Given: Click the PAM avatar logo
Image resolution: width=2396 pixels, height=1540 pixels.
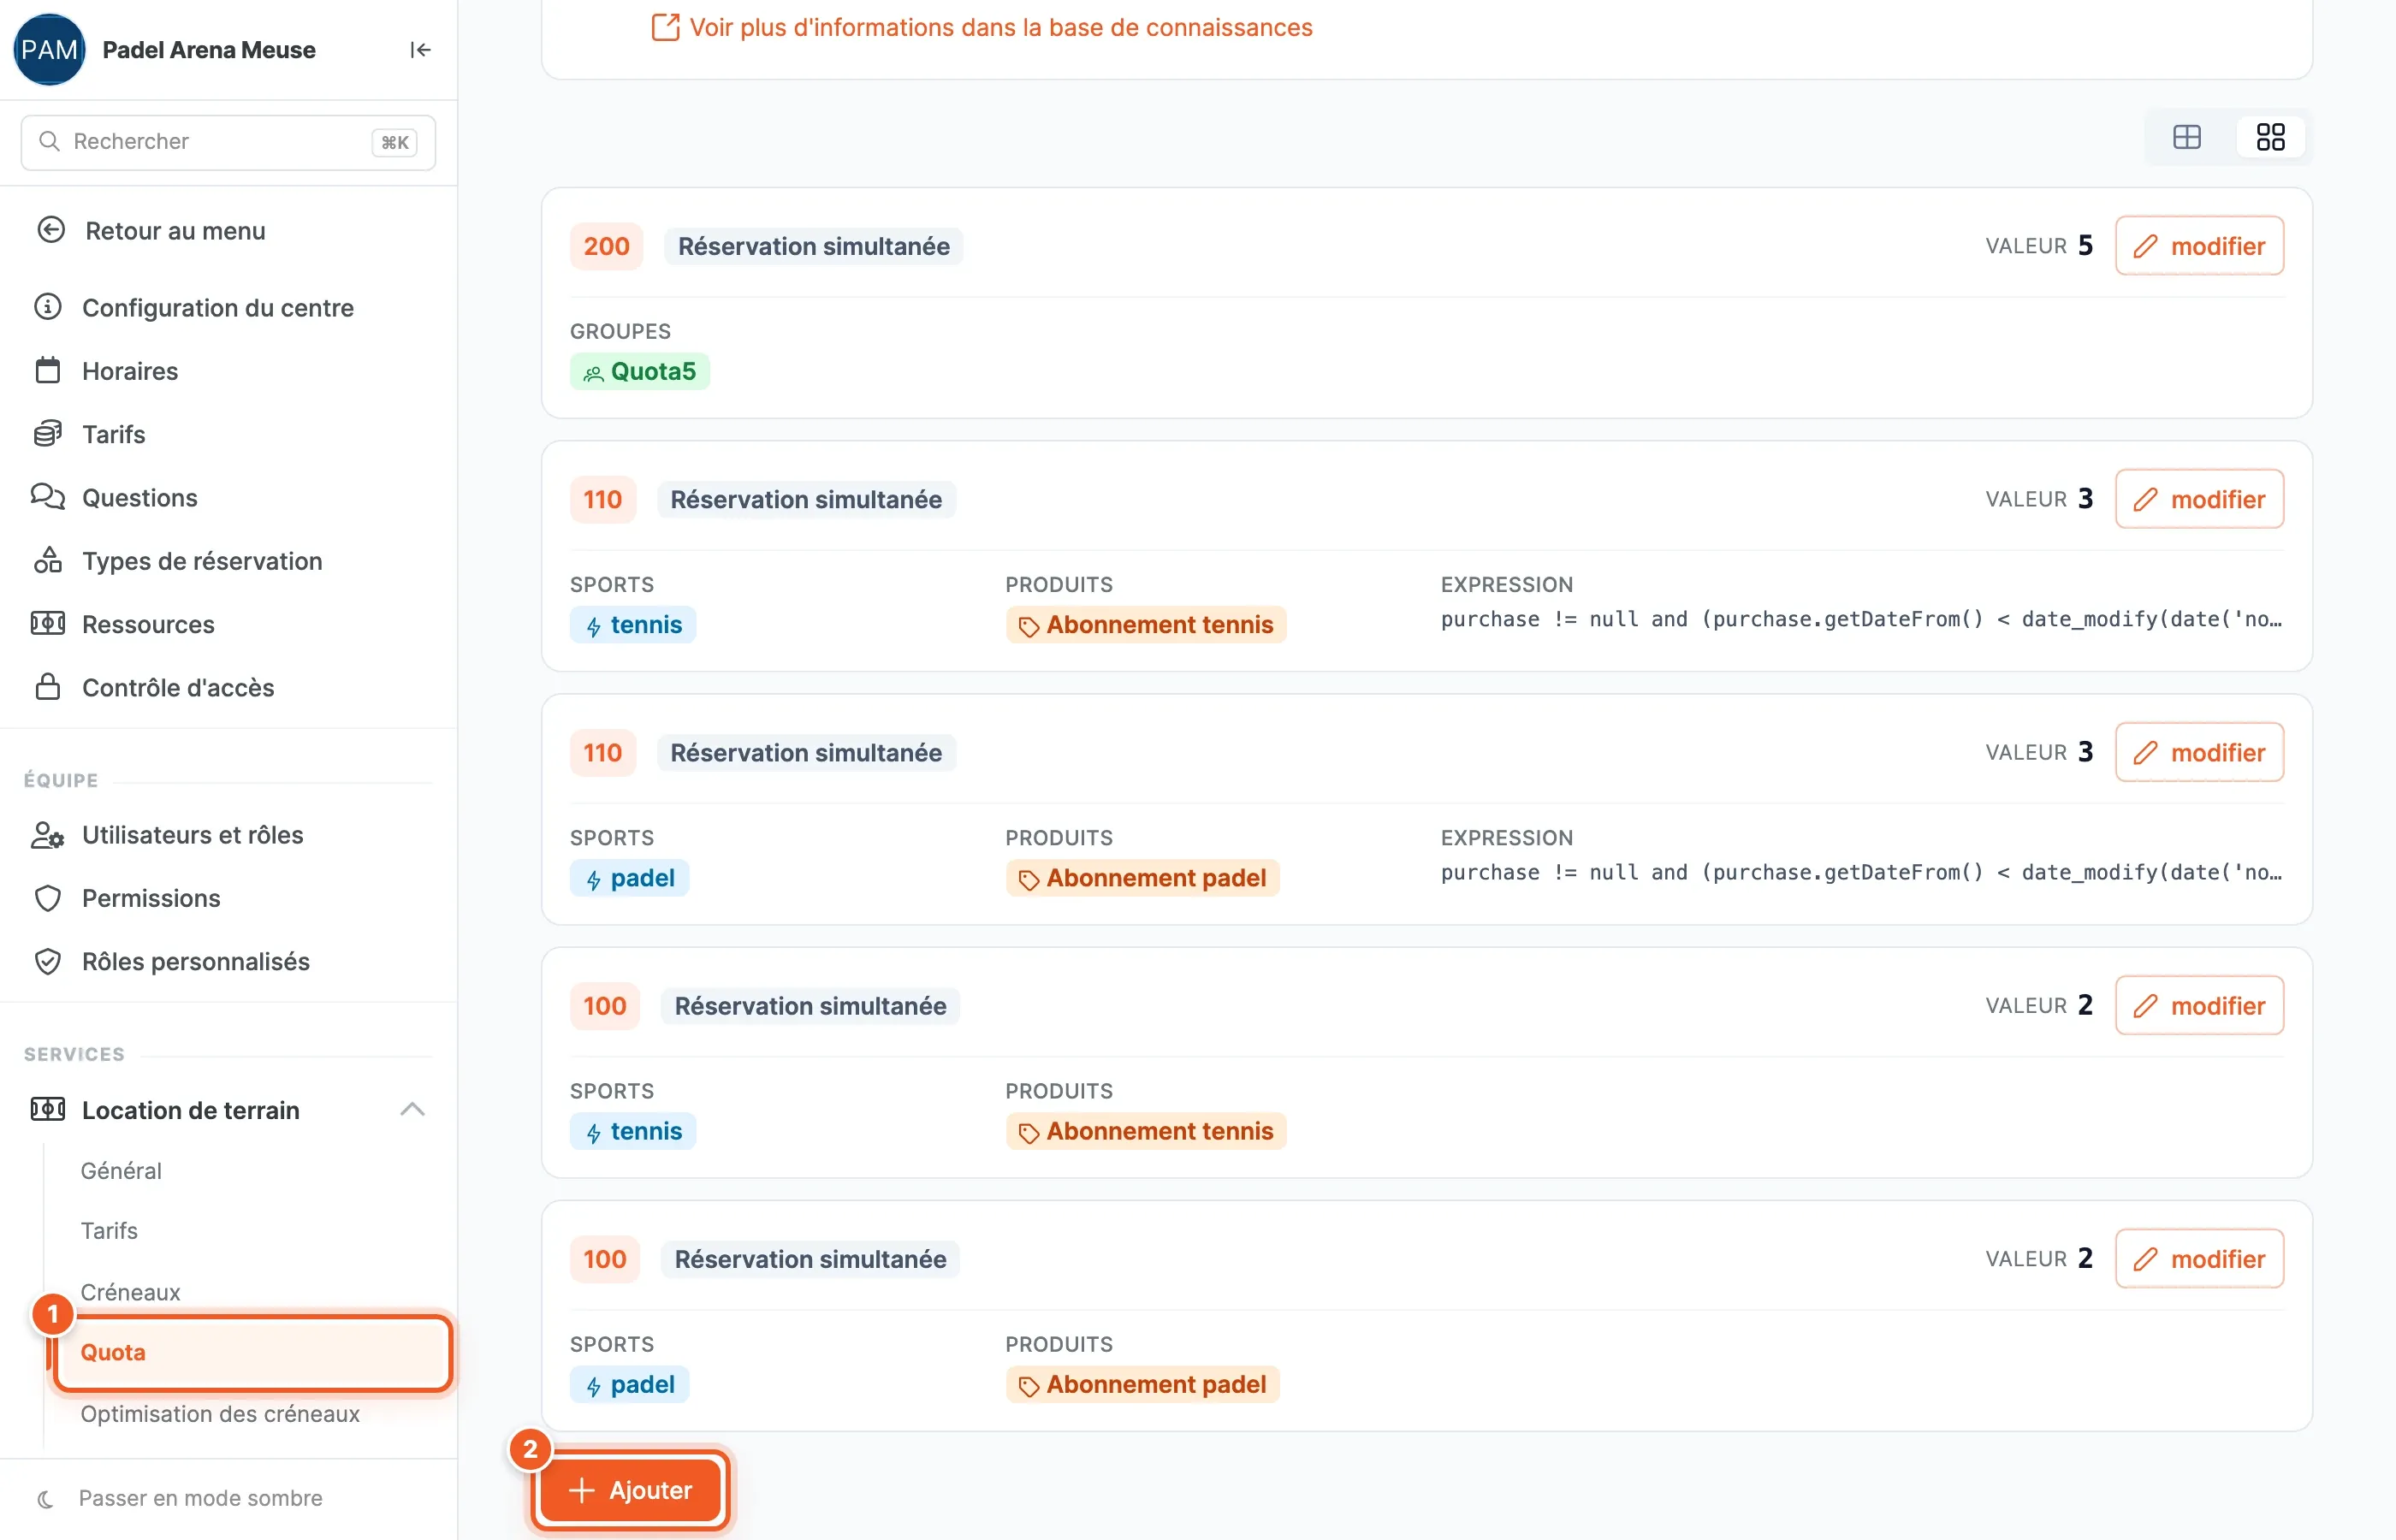Looking at the screenshot, I should (49, 50).
